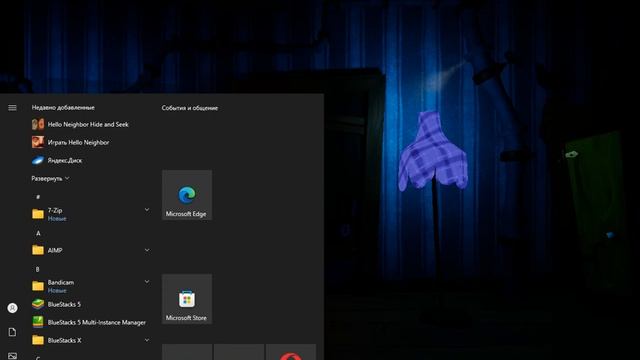
Task: Click the B letter group header
Action: [38, 269]
